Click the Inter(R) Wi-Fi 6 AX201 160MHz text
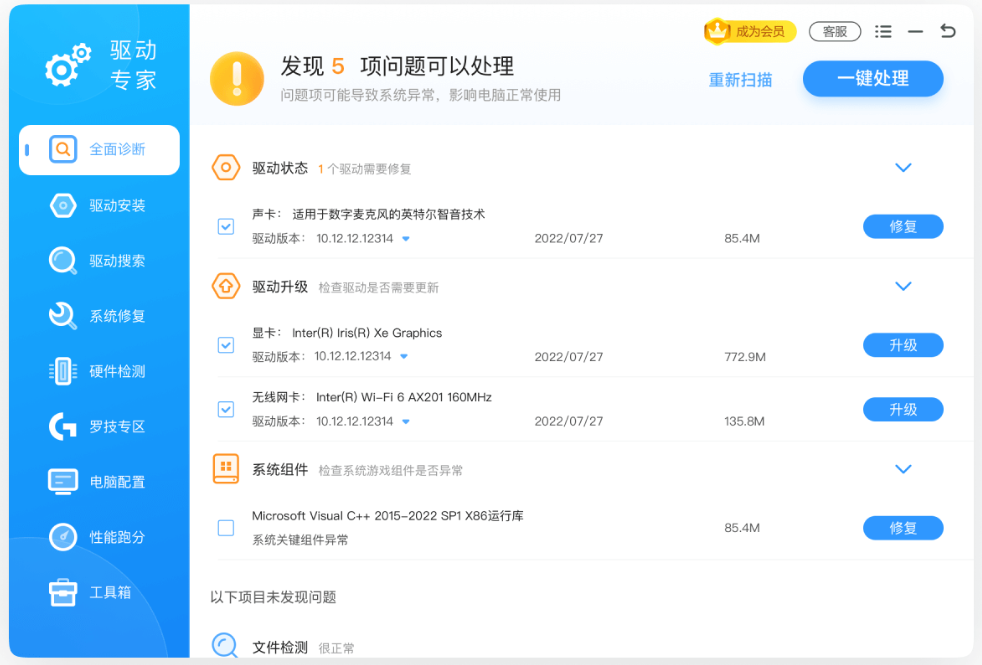 click(404, 397)
